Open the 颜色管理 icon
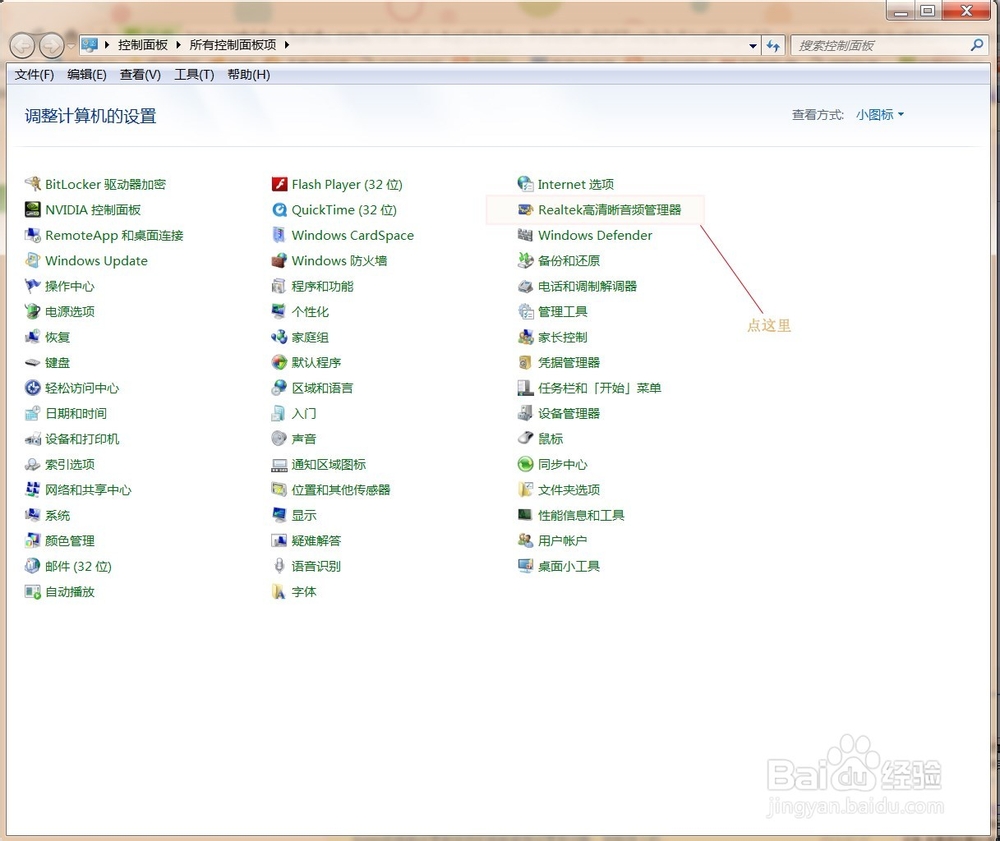Viewport: 1000px width, 841px height. pos(33,541)
